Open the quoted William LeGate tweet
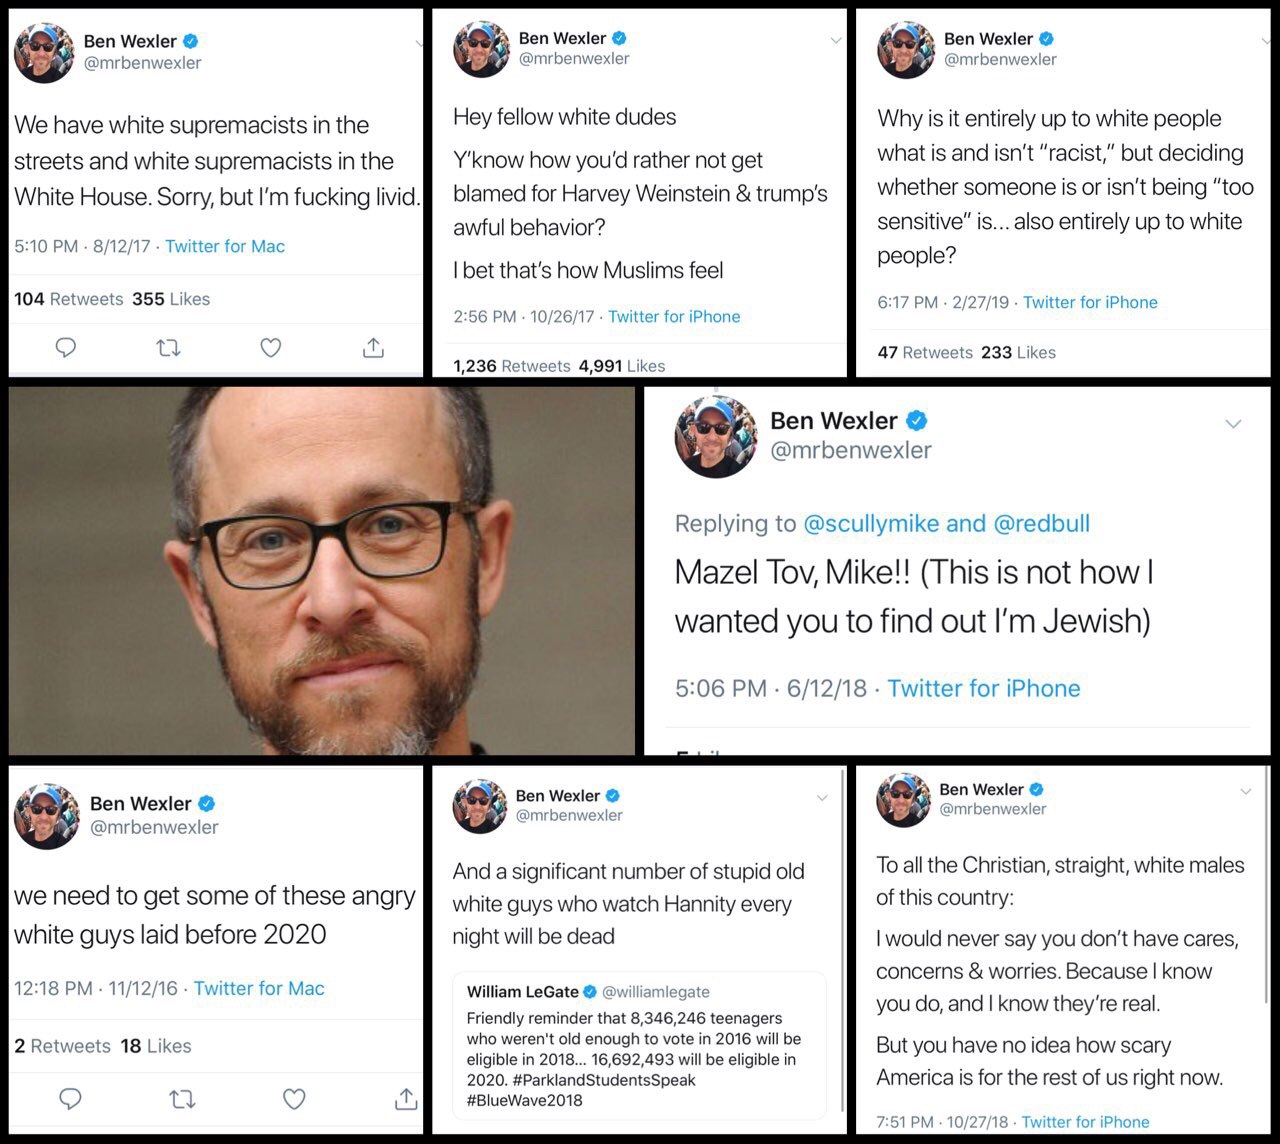The image size is (1280, 1144). [x=639, y=1045]
